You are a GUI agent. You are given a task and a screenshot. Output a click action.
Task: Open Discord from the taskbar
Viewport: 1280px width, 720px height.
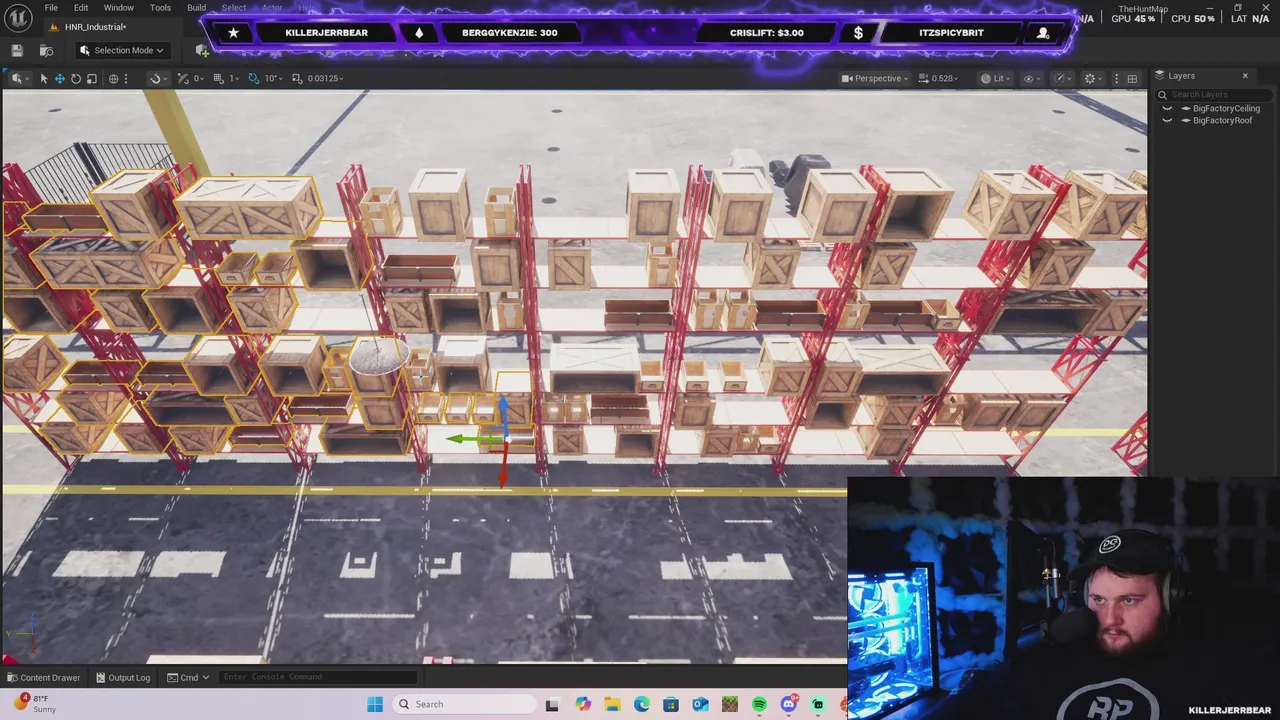coord(788,704)
